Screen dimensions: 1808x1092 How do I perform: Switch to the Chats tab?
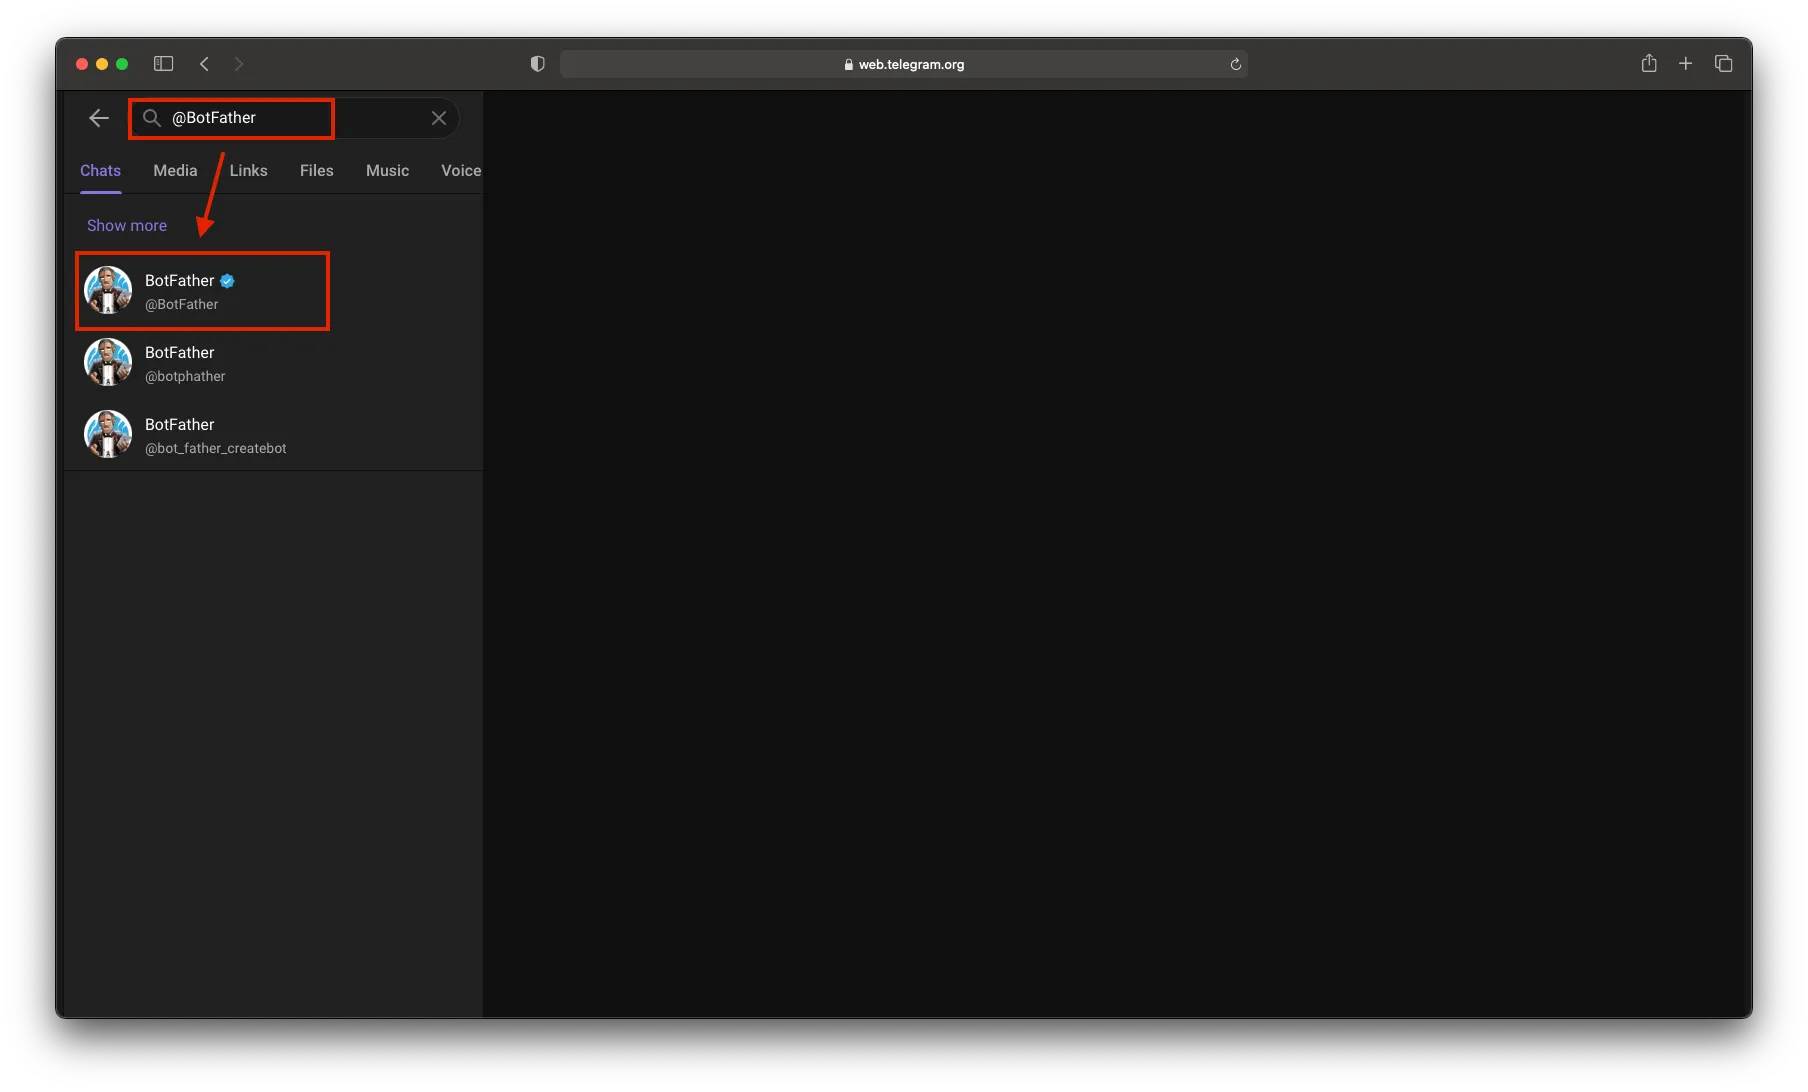point(100,171)
